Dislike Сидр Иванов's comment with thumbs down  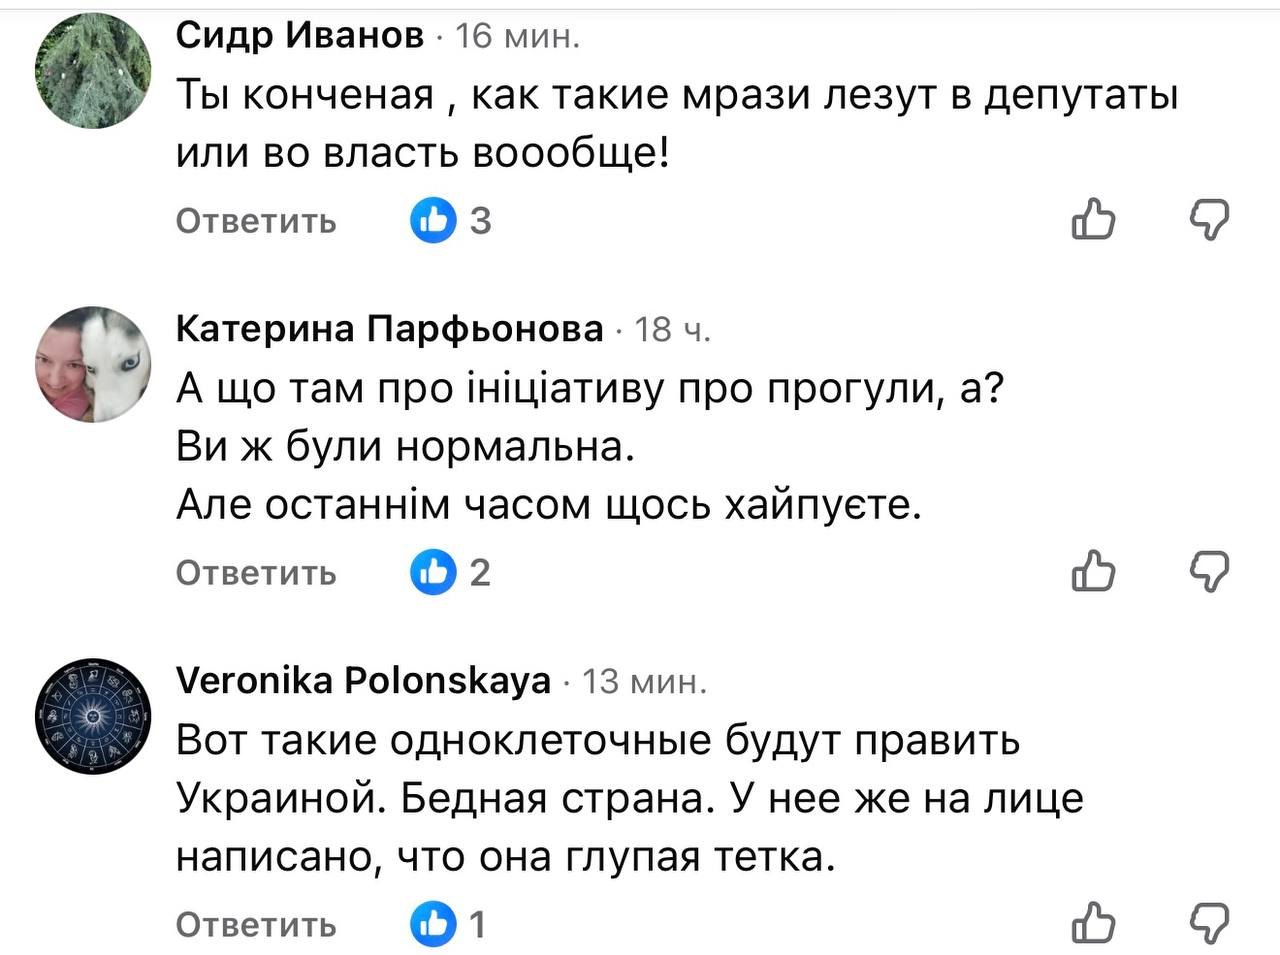pyautogui.click(x=1209, y=219)
